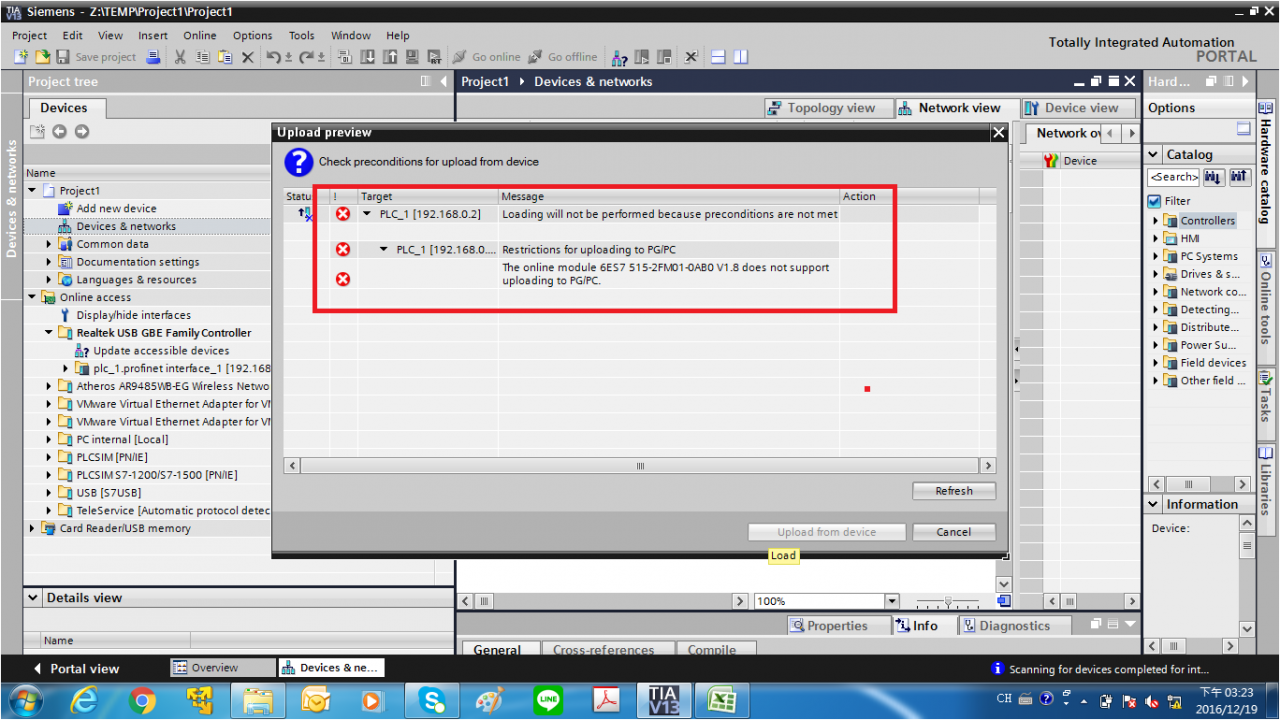Switch to the Topology view tab
This screenshot has height=720, width=1280.
click(x=821, y=108)
